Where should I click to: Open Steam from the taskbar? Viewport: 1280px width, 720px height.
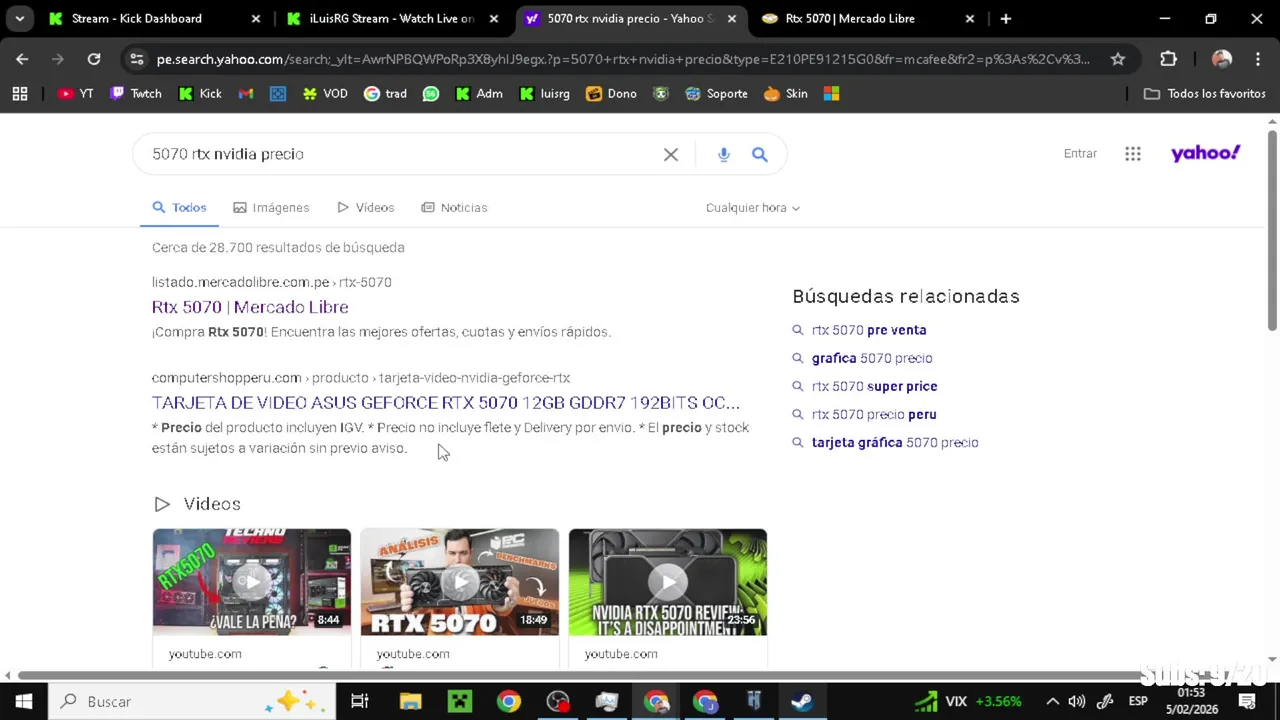coord(802,701)
